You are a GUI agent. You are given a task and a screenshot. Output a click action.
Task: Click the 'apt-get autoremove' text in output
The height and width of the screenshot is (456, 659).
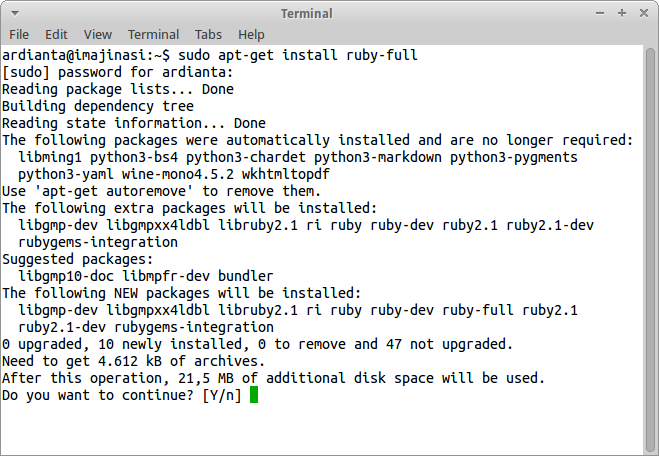coord(114,191)
